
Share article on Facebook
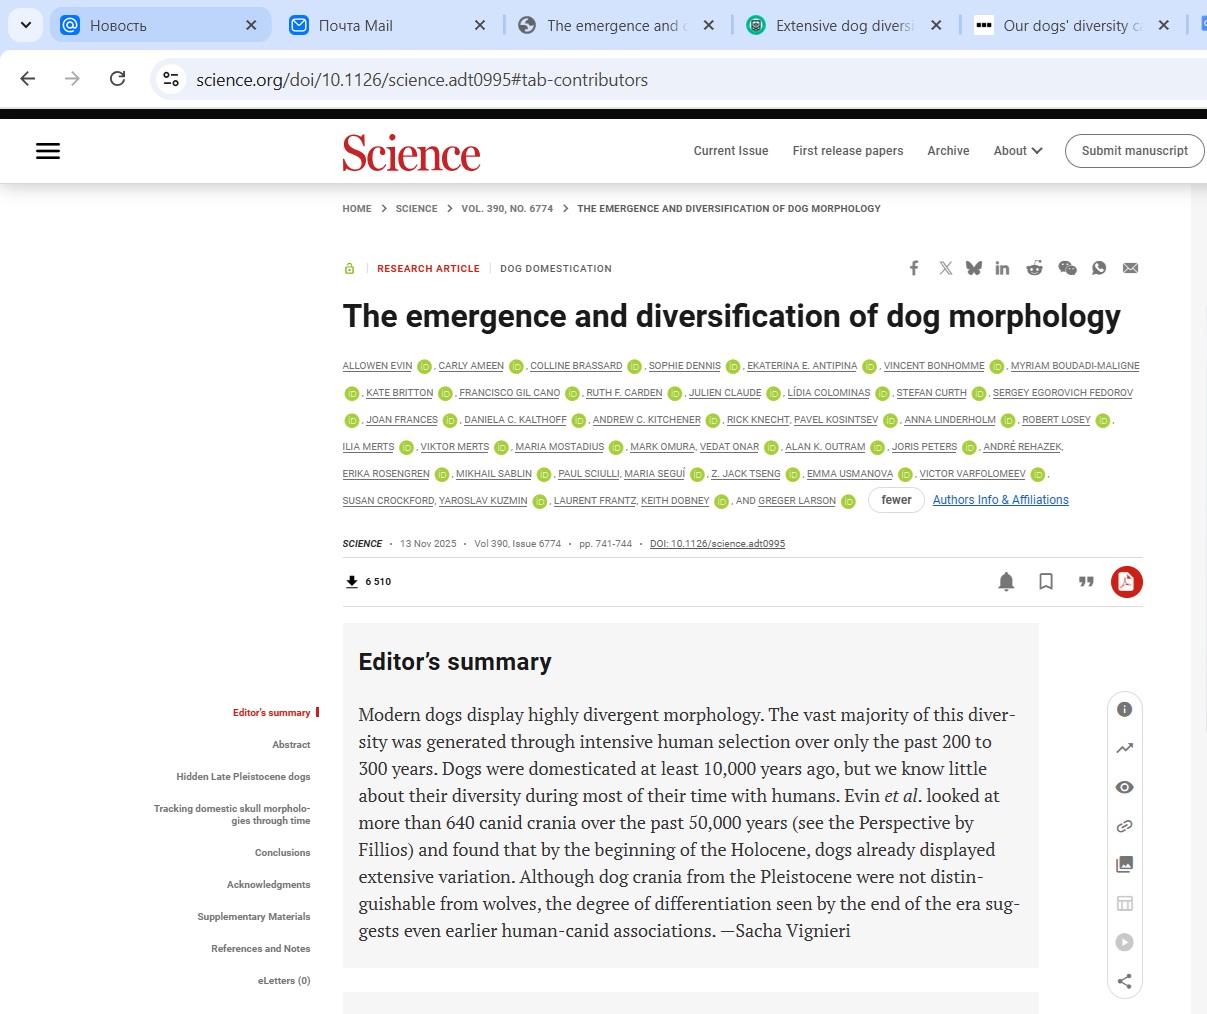pos(913,268)
